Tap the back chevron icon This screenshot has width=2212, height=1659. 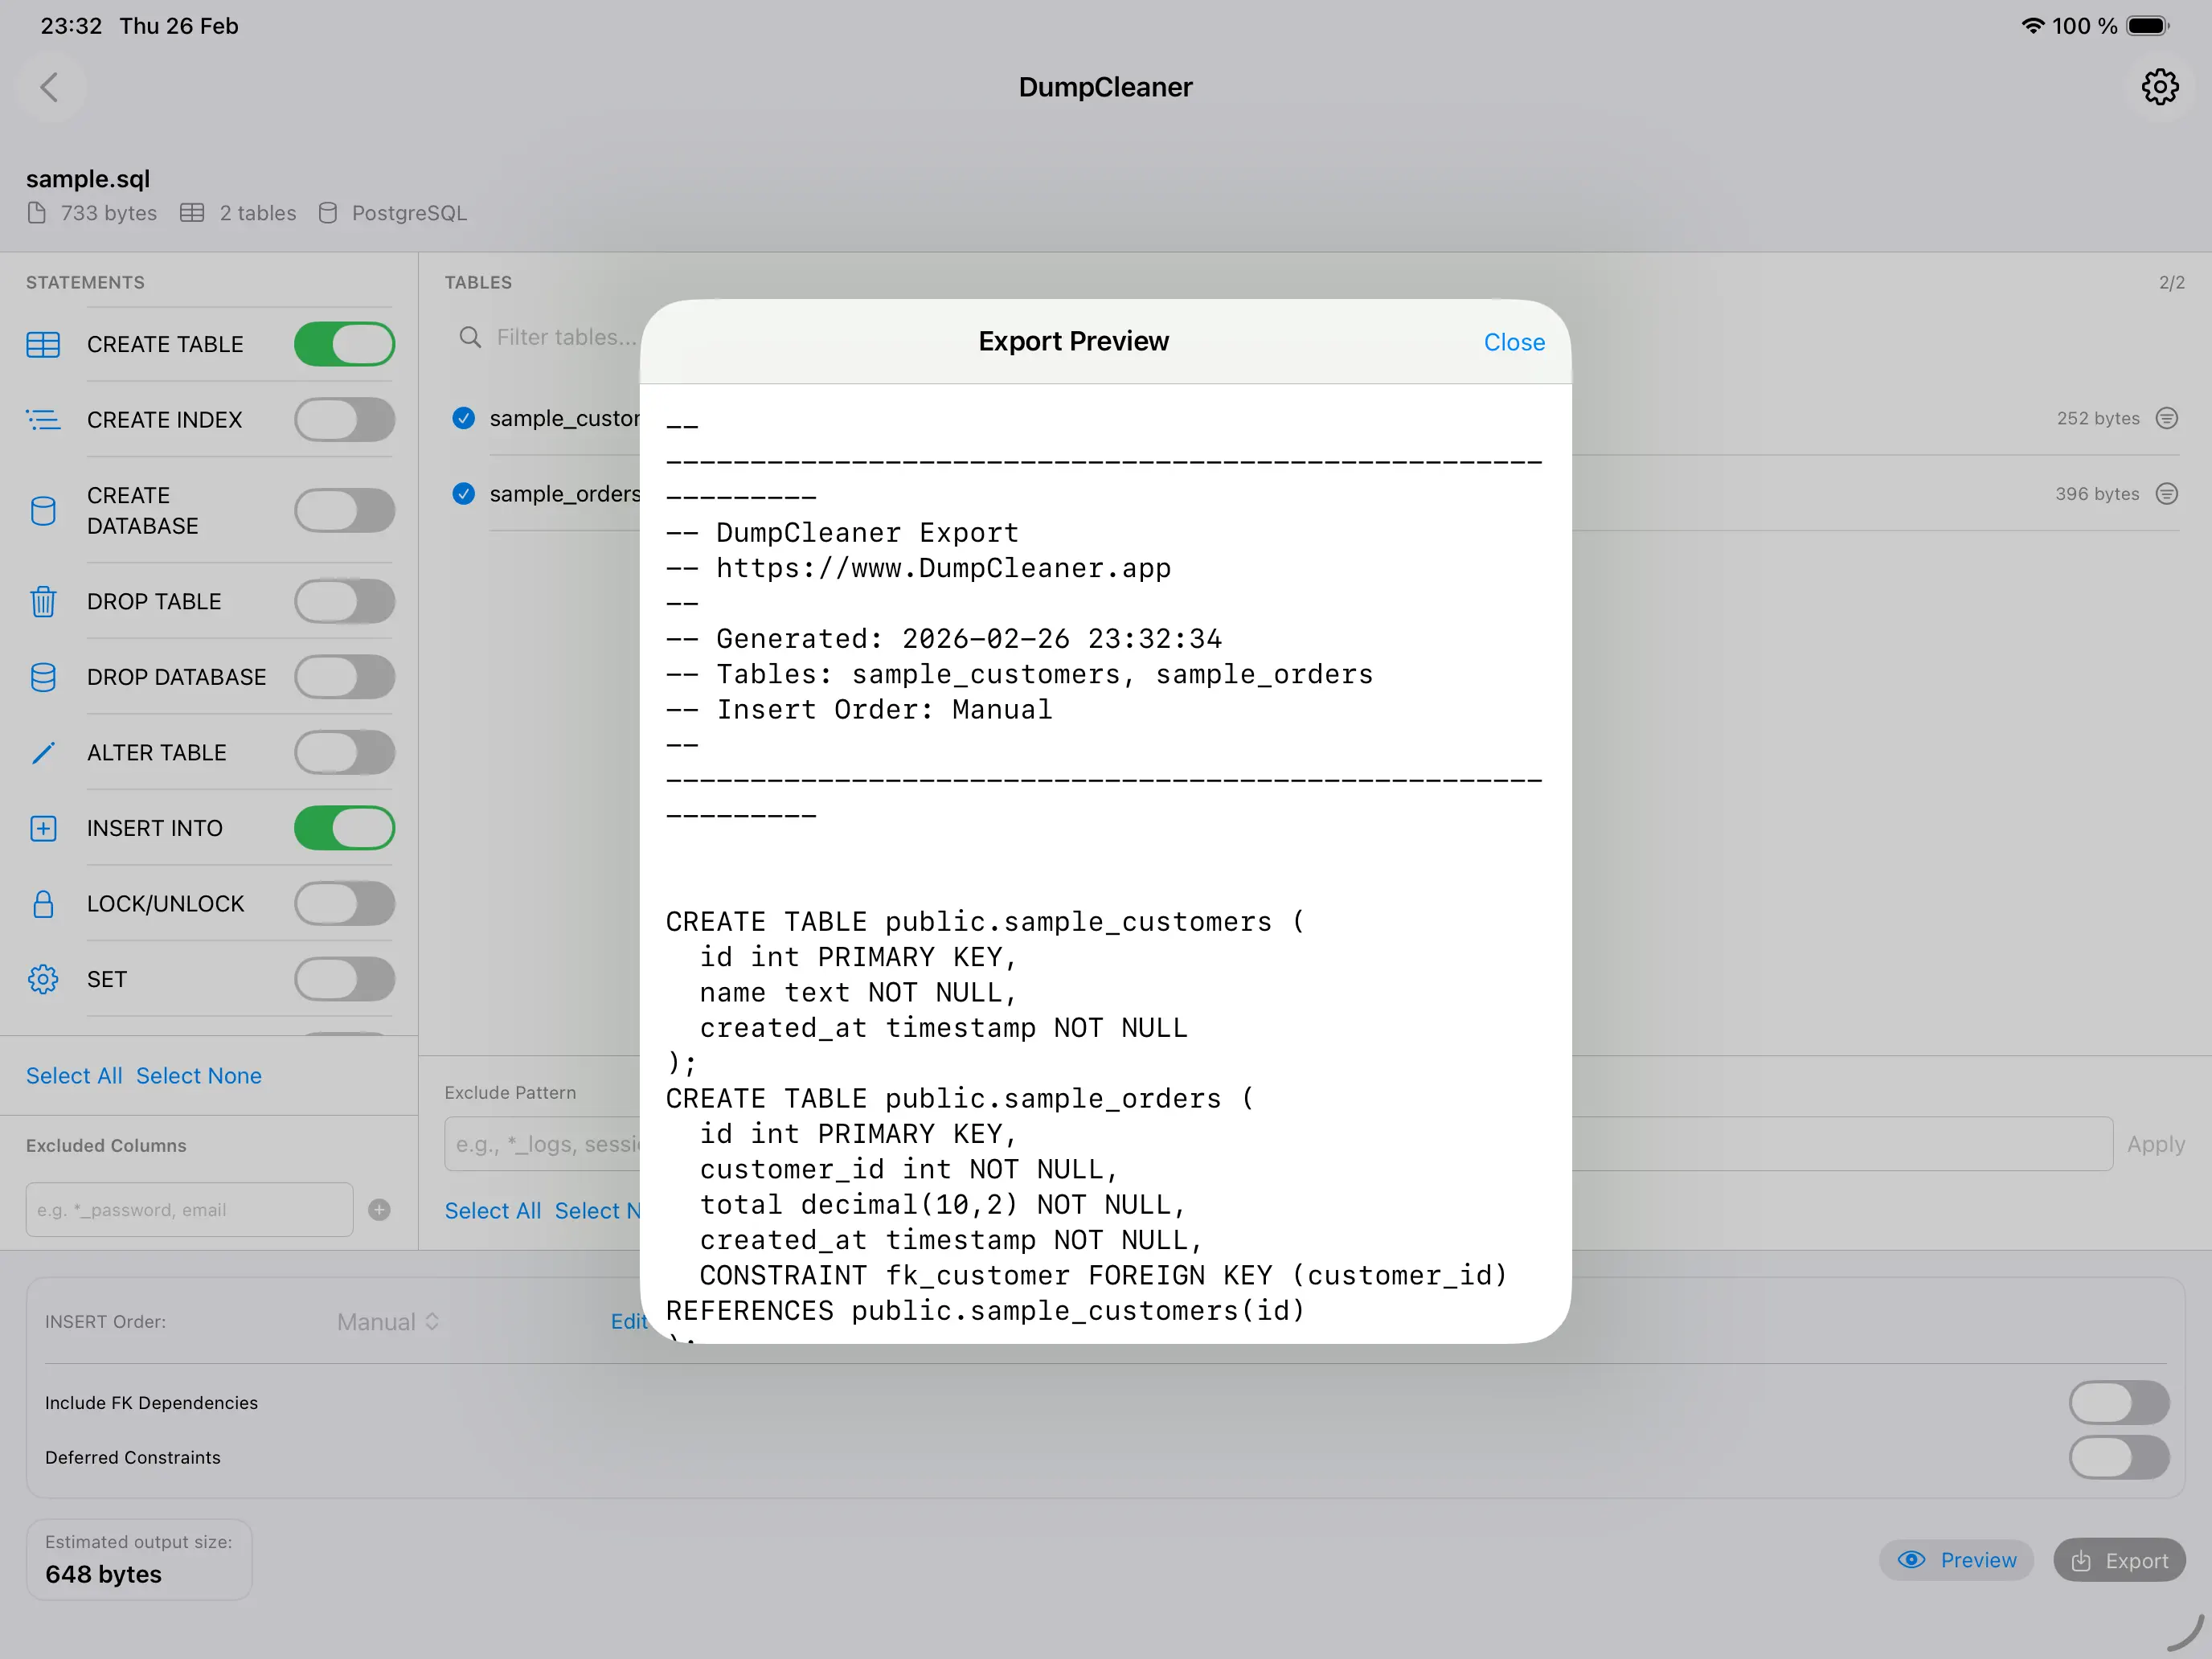click(49, 87)
